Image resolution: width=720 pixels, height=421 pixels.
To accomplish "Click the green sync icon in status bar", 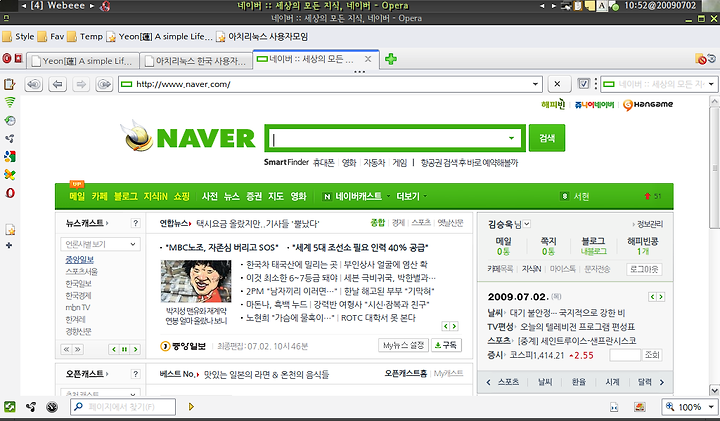I will (10, 407).
